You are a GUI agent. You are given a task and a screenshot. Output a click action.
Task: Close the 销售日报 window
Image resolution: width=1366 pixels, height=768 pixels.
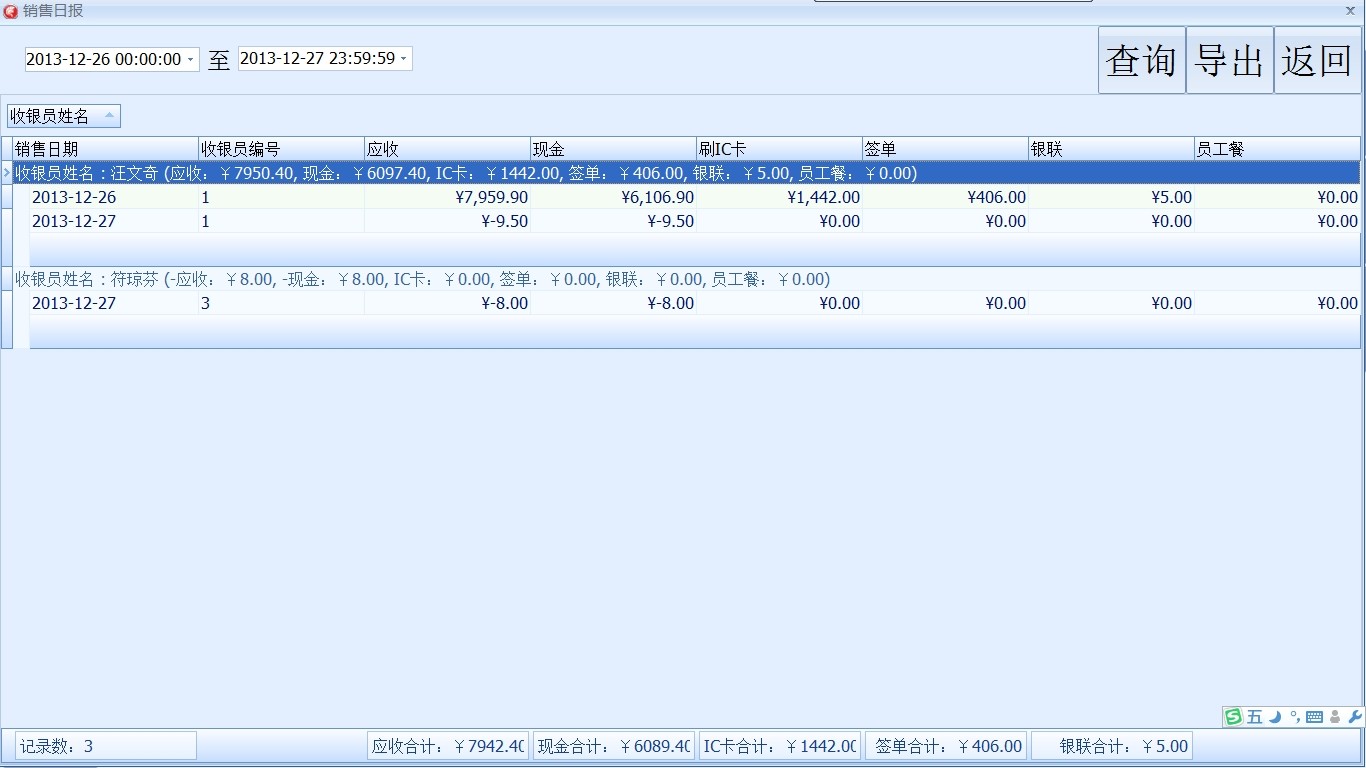click(1350, 11)
